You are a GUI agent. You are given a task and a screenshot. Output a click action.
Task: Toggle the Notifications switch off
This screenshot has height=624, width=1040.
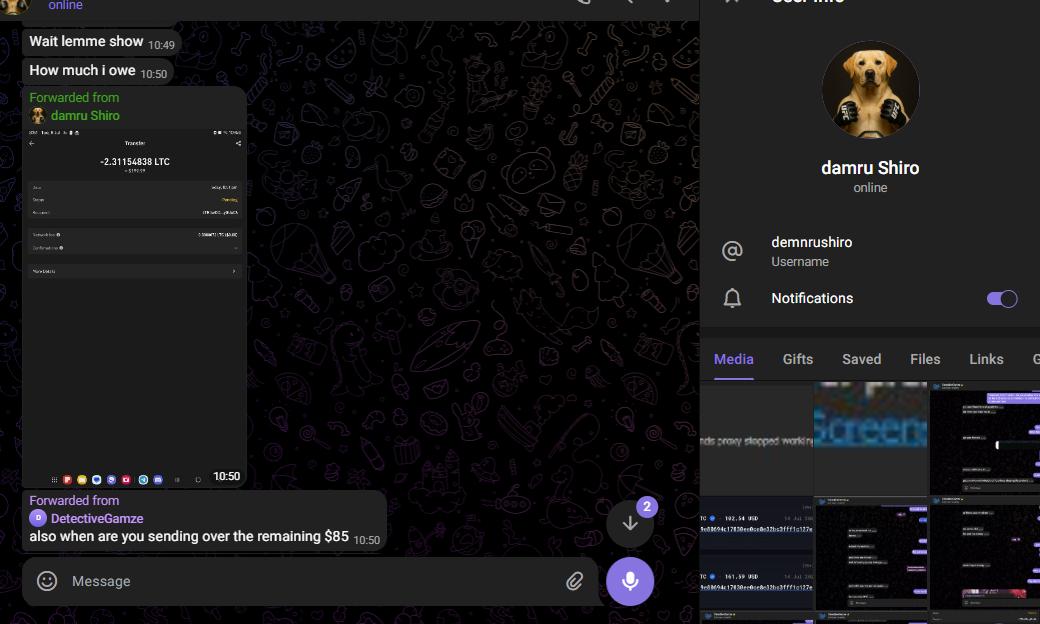tap(1002, 298)
